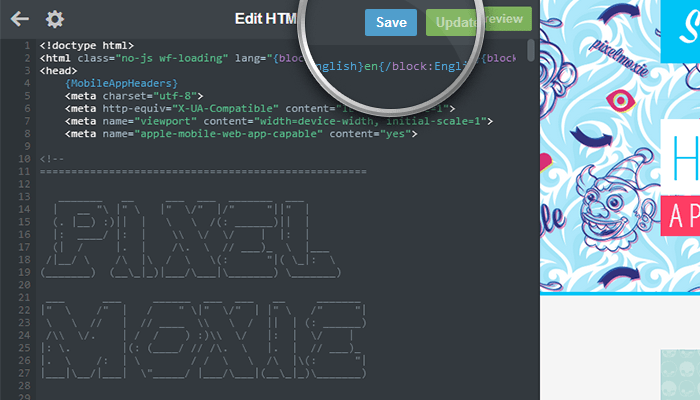The height and width of the screenshot is (400, 700).
Task: Click the {MobileAppHeaders} tag in code
Action: pyautogui.click(x=121, y=83)
